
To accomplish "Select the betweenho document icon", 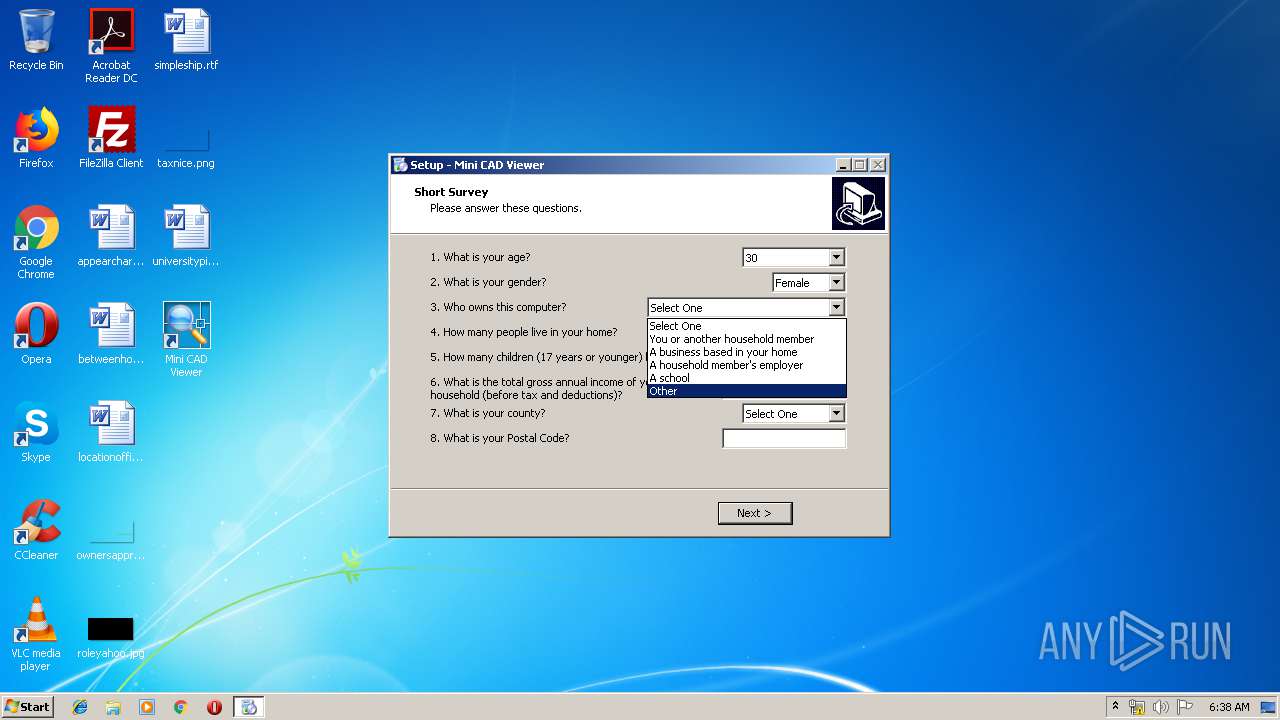I will pyautogui.click(x=111, y=334).
